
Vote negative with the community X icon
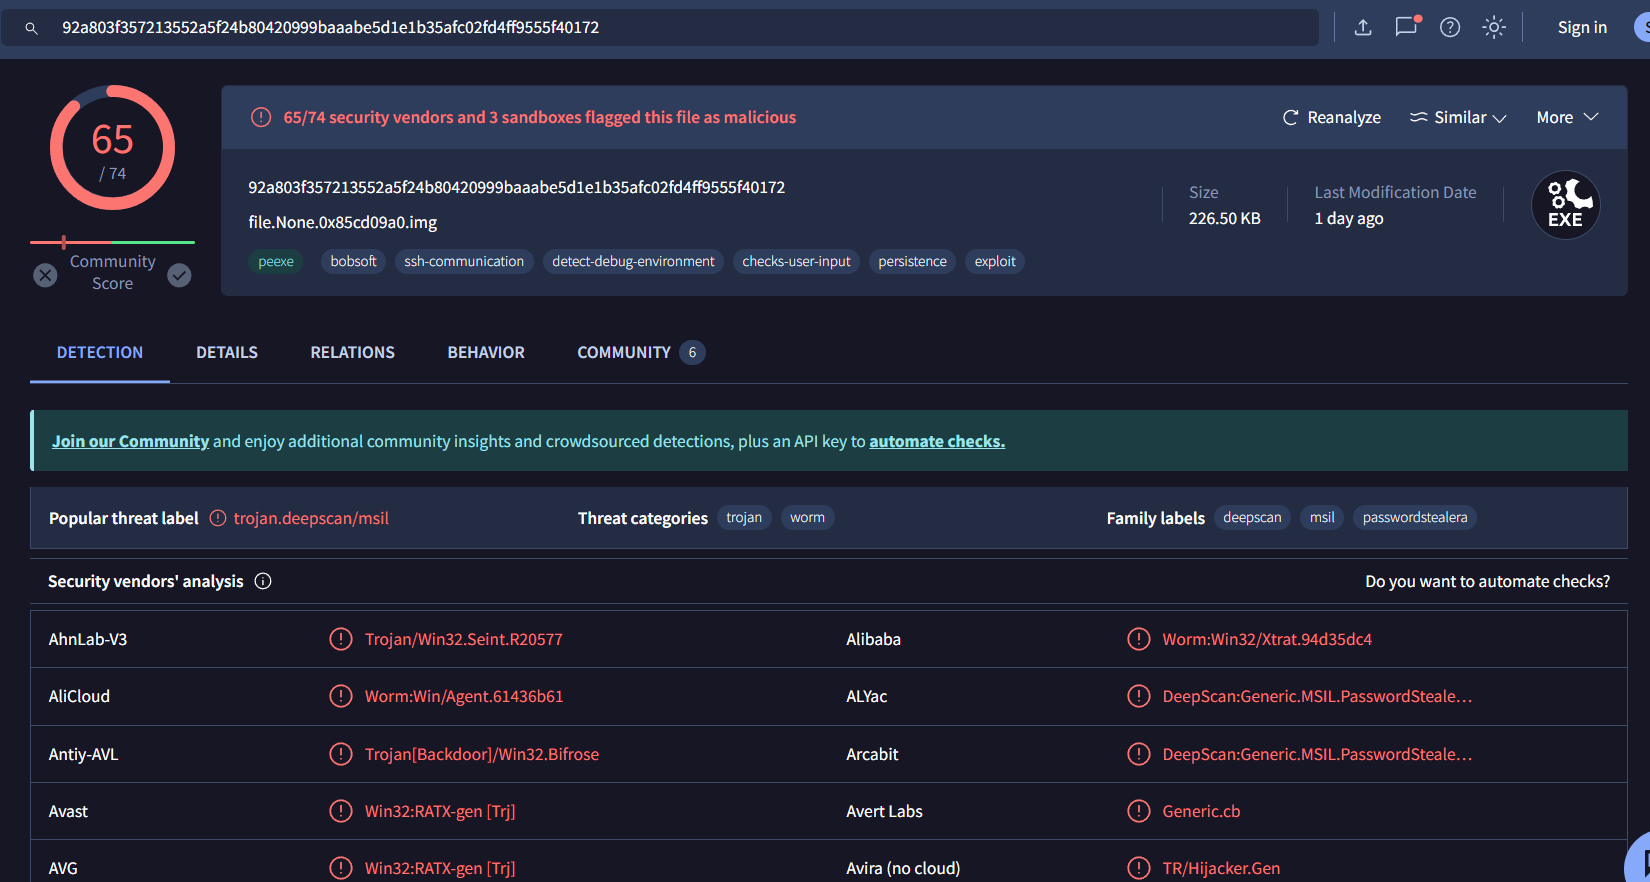[45, 275]
